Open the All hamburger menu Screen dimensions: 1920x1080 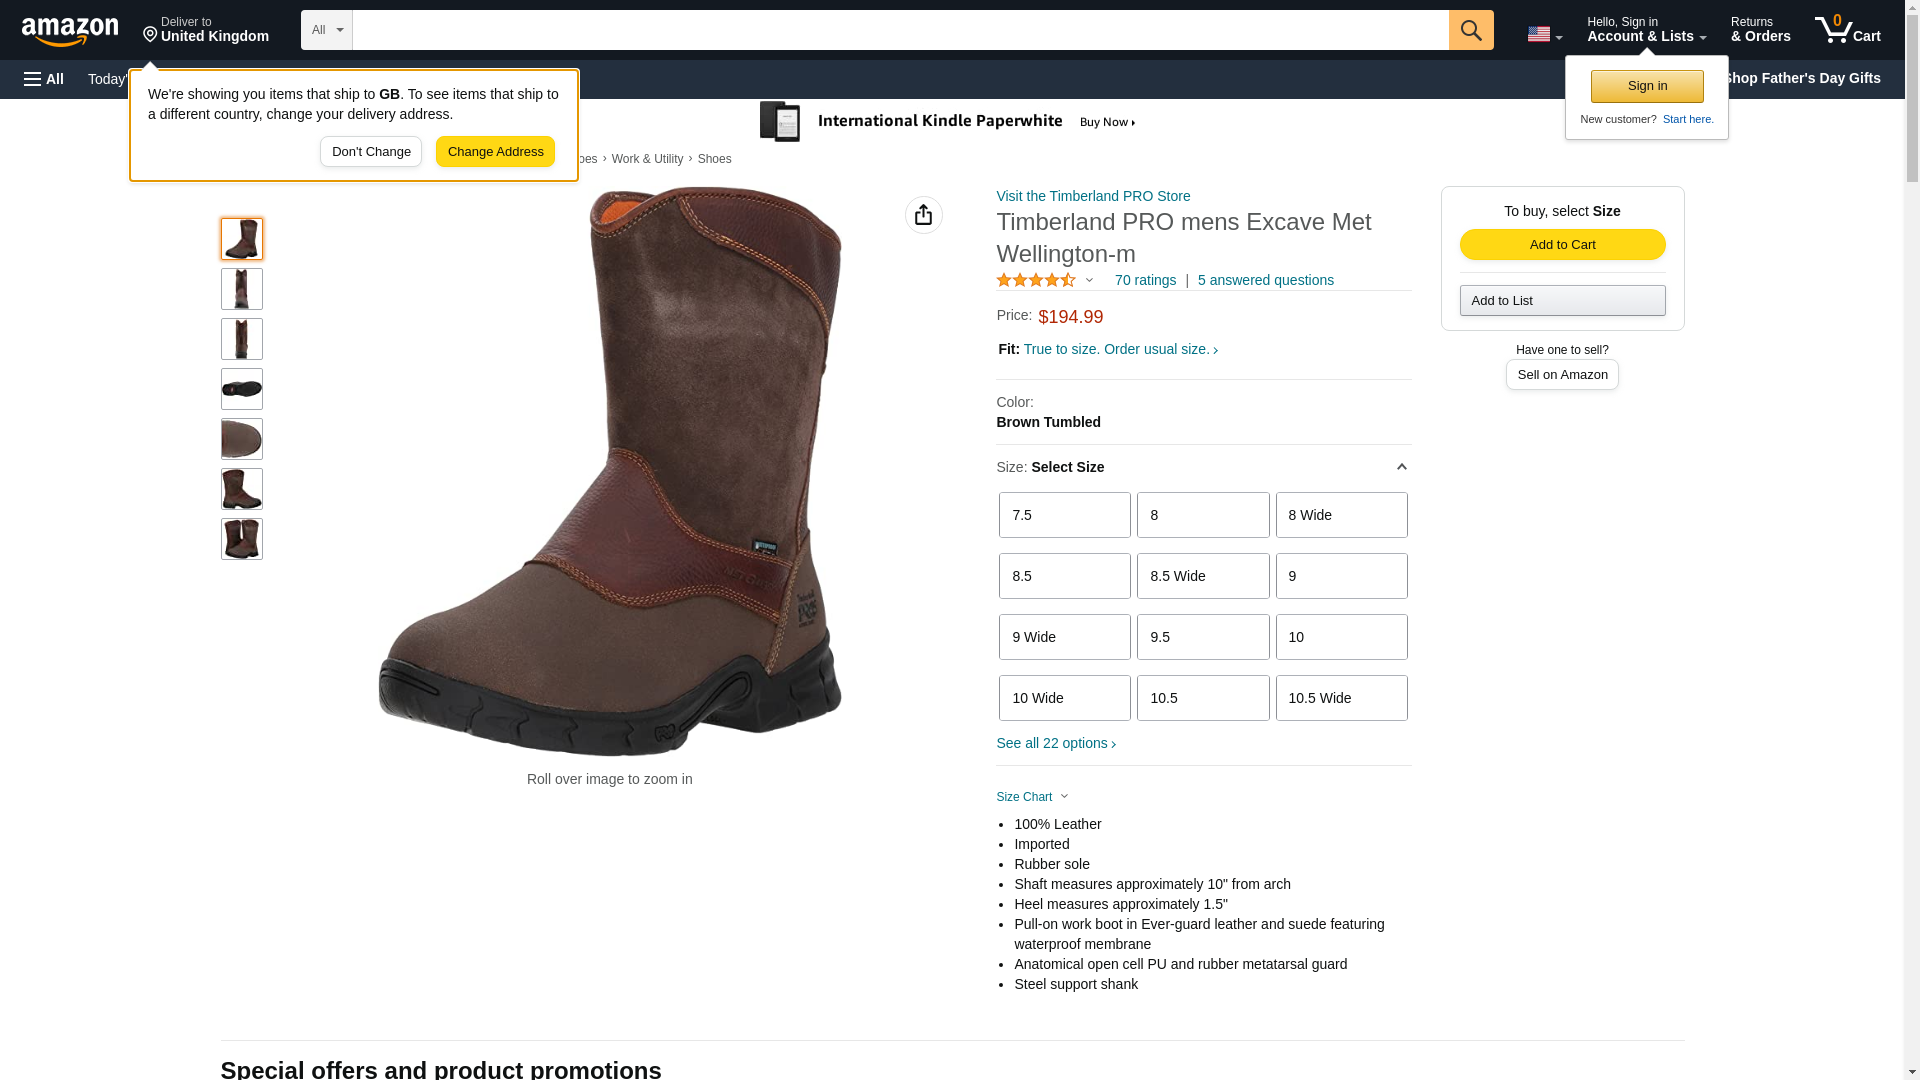coord(44,79)
